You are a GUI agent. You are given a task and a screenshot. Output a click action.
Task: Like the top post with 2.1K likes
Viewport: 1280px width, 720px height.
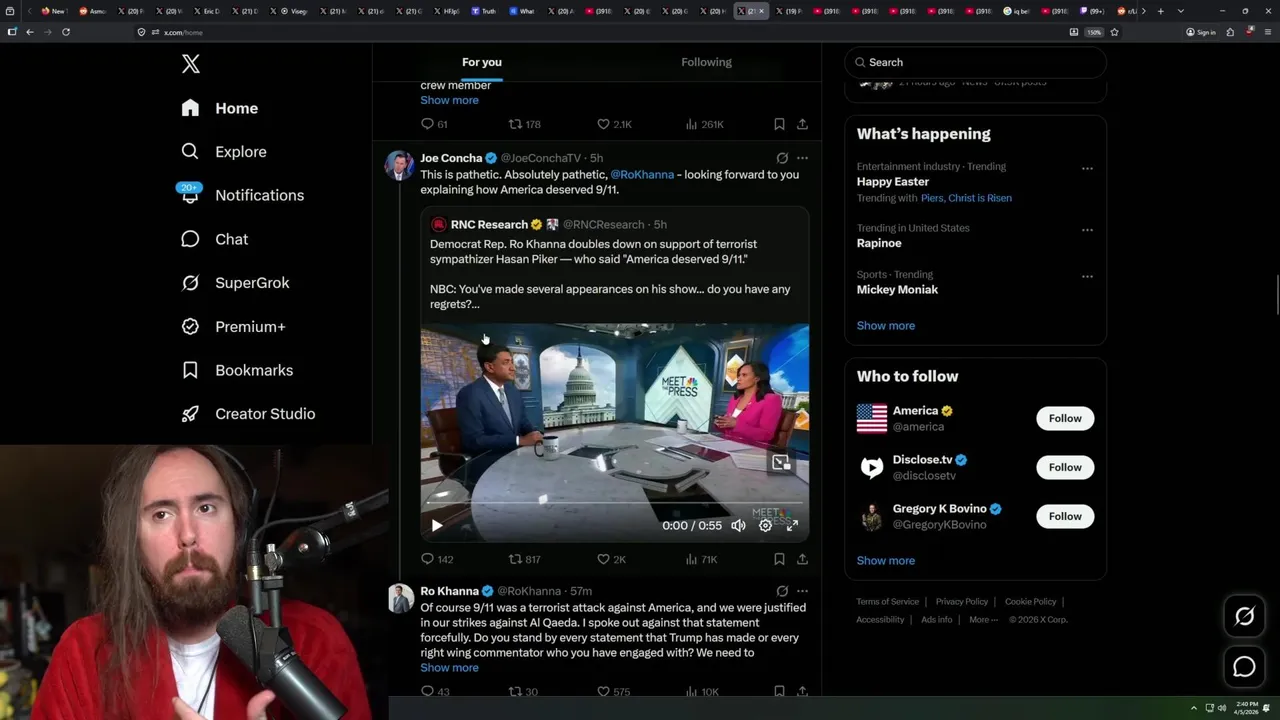614,124
